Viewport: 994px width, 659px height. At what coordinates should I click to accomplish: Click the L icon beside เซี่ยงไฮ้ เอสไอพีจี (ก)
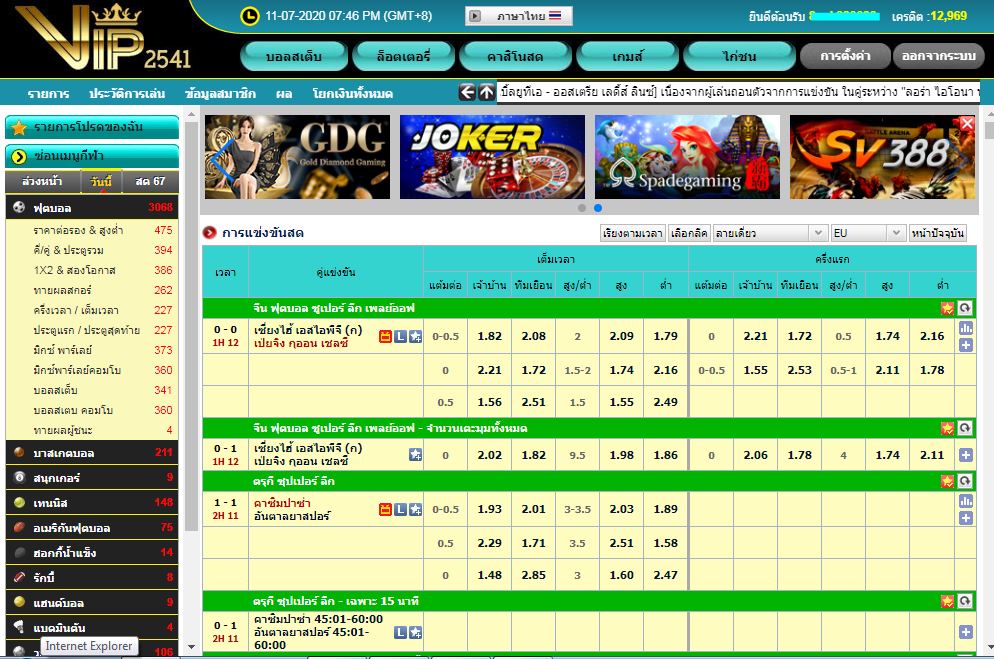click(400, 336)
